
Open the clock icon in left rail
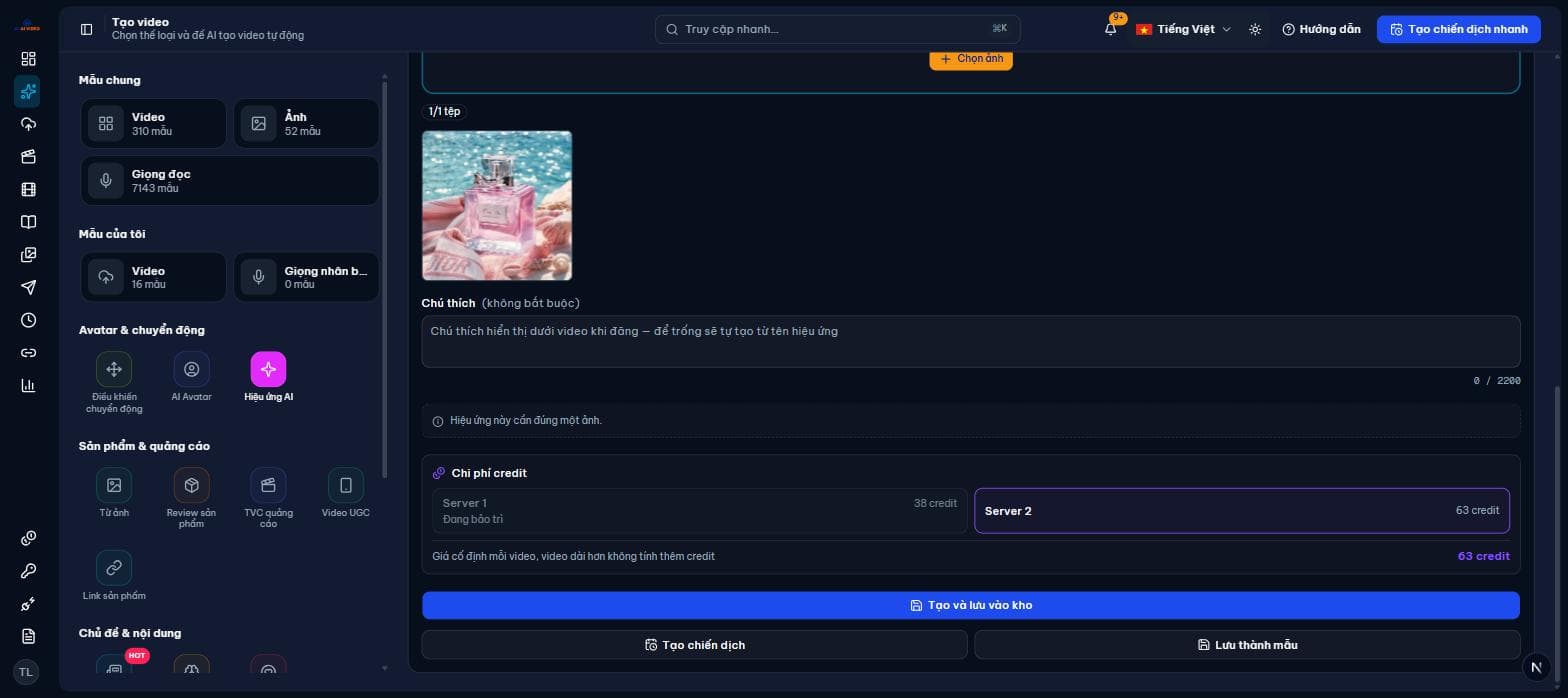[x=28, y=320]
